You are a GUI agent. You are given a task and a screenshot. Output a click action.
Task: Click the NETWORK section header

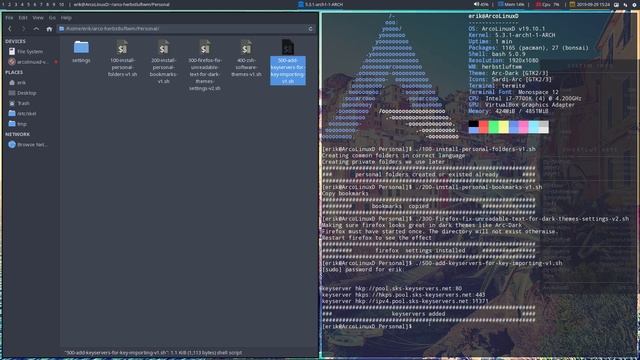point(17,134)
